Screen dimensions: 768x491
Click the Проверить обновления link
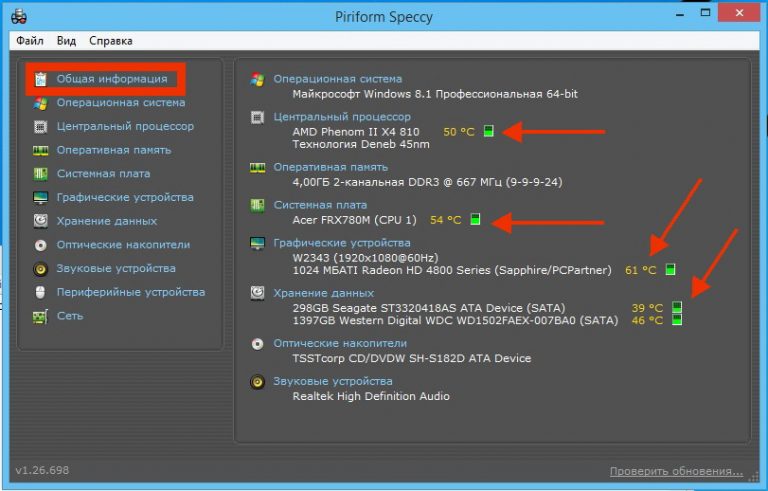click(676, 471)
